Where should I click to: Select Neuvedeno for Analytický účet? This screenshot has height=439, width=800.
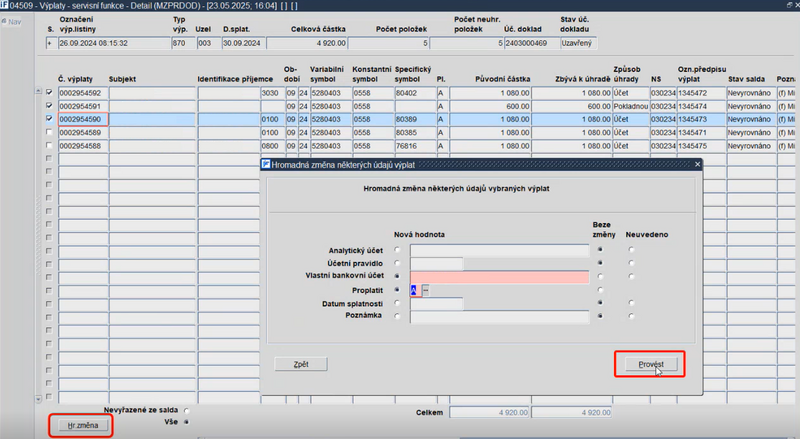(631, 250)
